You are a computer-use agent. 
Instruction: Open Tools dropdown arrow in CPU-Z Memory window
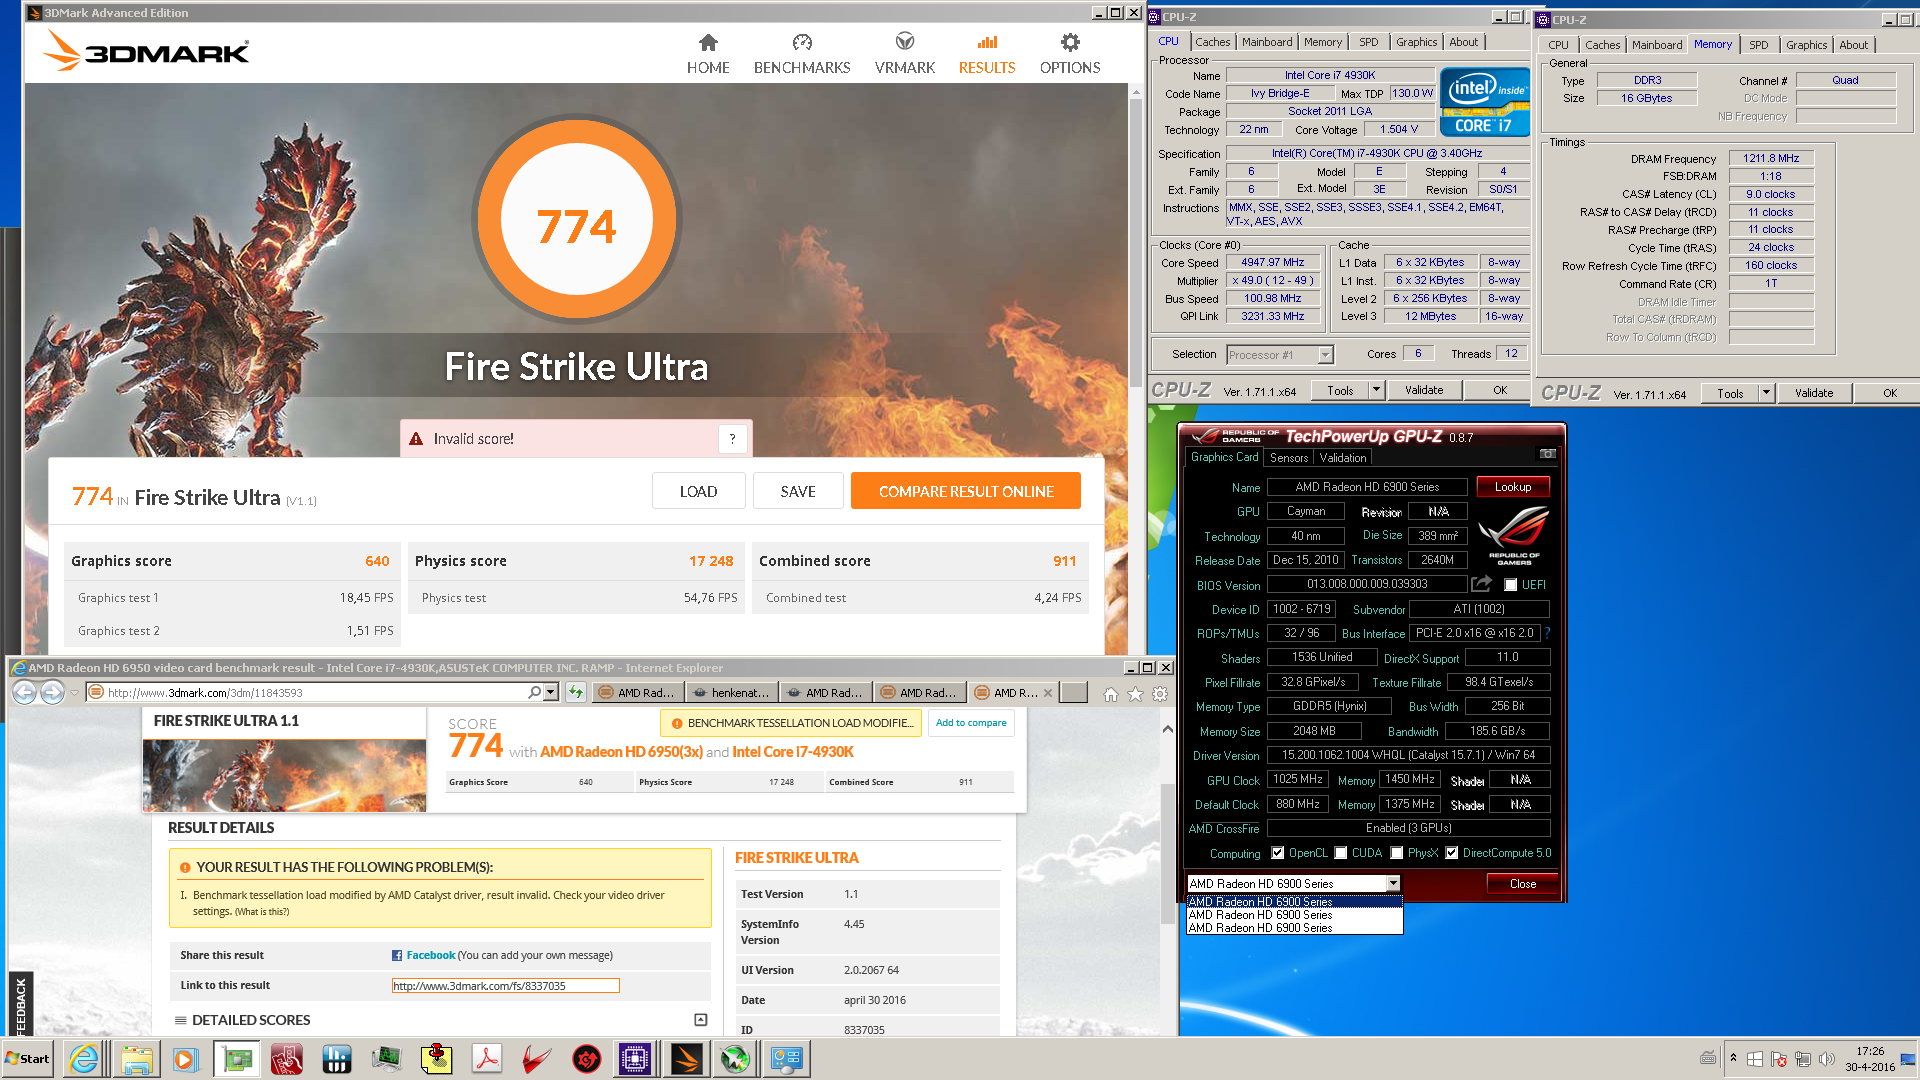(x=1766, y=393)
